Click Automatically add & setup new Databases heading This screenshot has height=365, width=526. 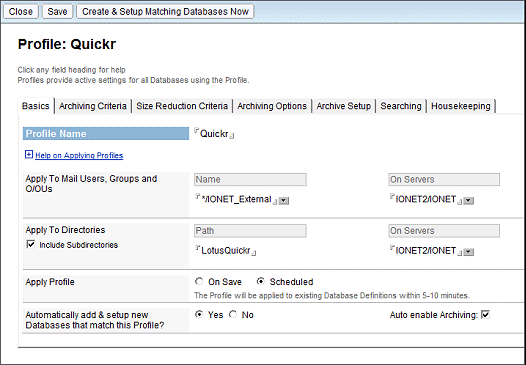[x=95, y=320]
